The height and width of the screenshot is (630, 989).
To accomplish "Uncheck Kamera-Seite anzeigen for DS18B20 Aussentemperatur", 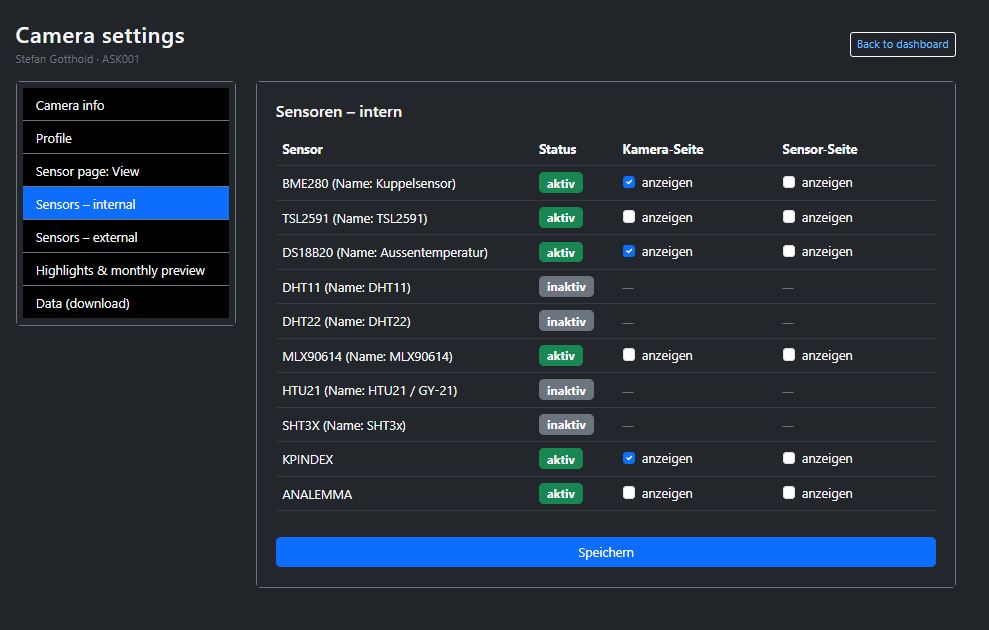I will point(629,251).
